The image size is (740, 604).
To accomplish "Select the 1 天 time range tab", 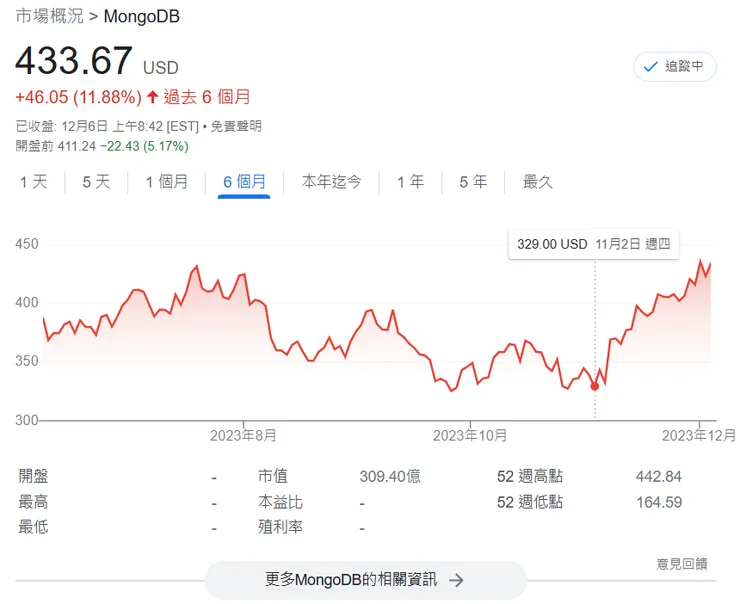I will pyautogui.click(x=34, y=182).
